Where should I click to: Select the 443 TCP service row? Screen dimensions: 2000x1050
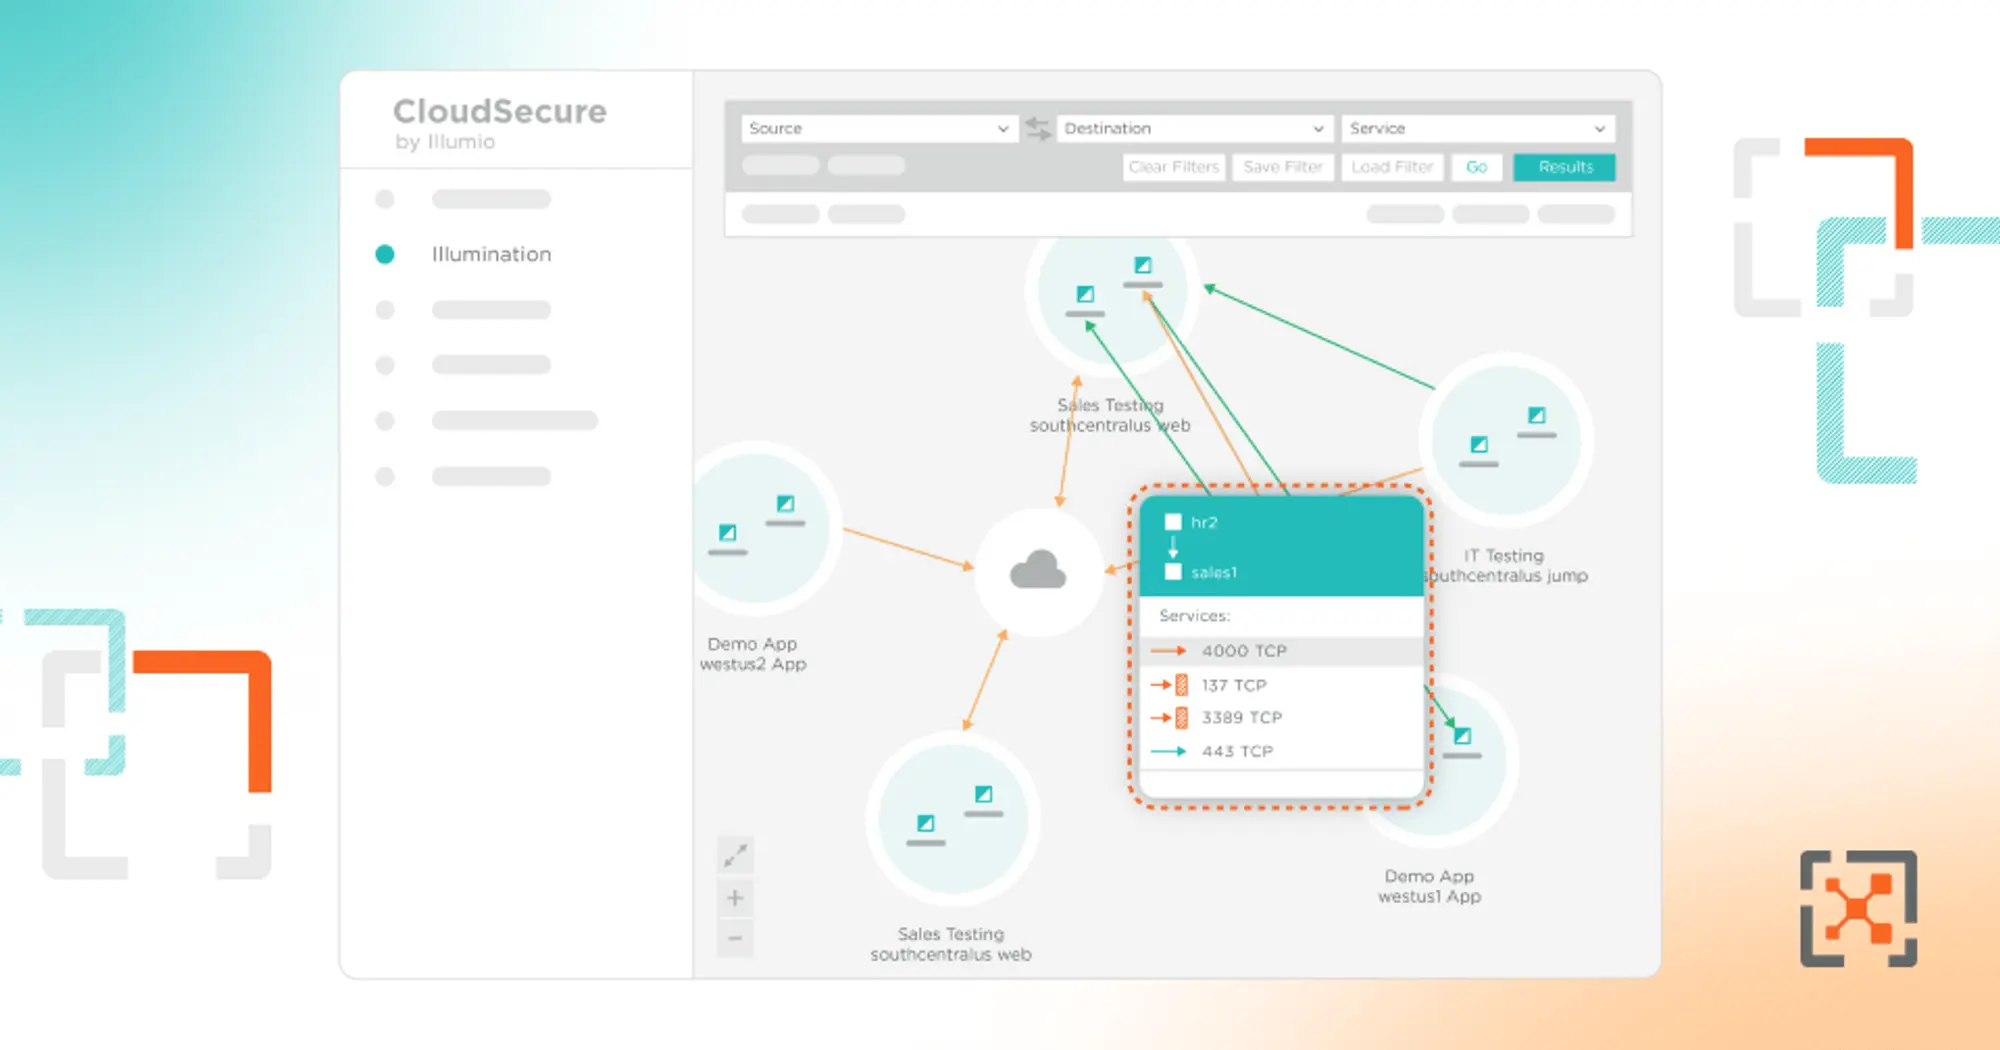click(1237, 751)
